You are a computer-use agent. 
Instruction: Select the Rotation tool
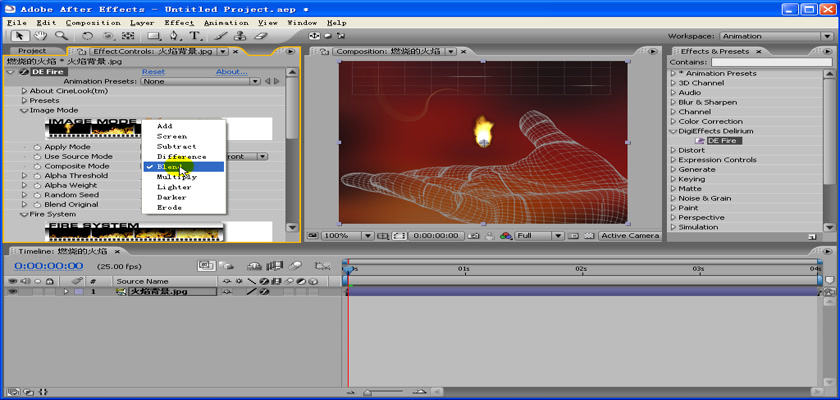(x=87, y=36)
